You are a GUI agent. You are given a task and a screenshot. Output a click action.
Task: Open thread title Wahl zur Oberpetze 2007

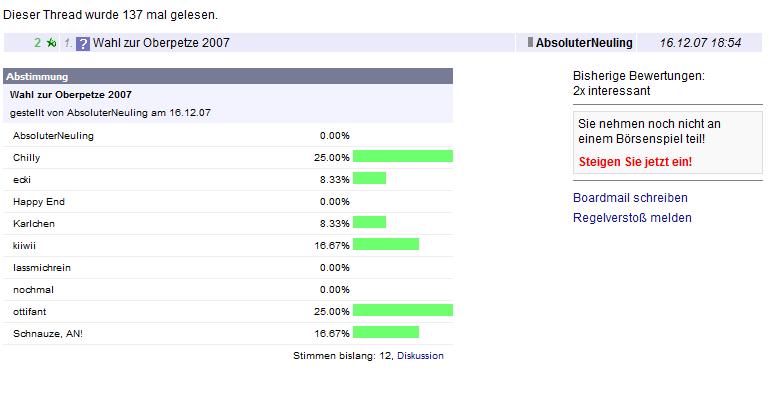tap(161, 43)
